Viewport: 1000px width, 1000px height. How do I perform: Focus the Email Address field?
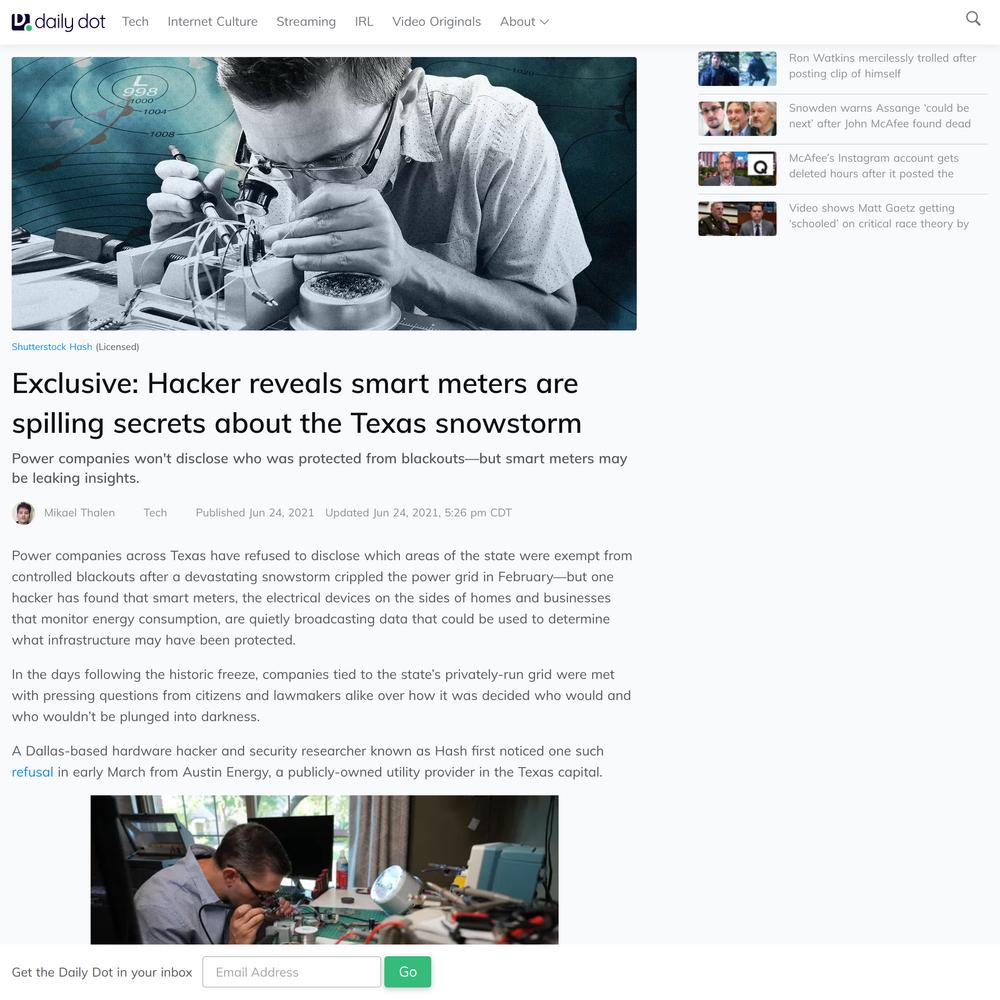point(291,971)
